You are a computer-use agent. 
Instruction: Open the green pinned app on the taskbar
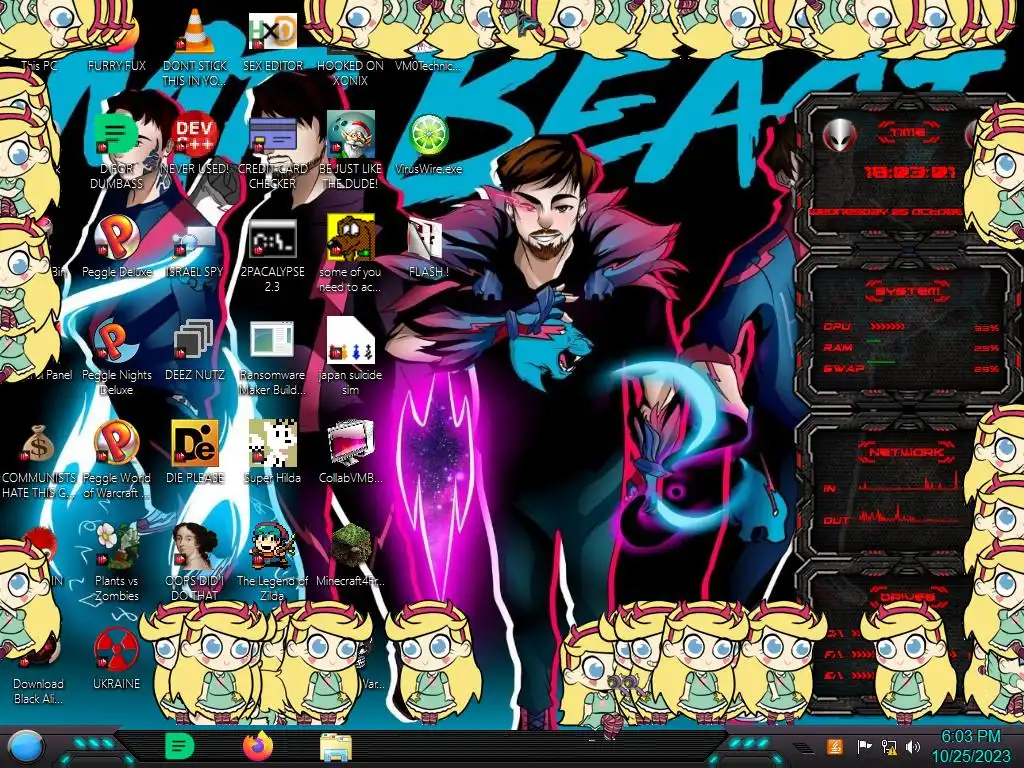click(179, 746)
